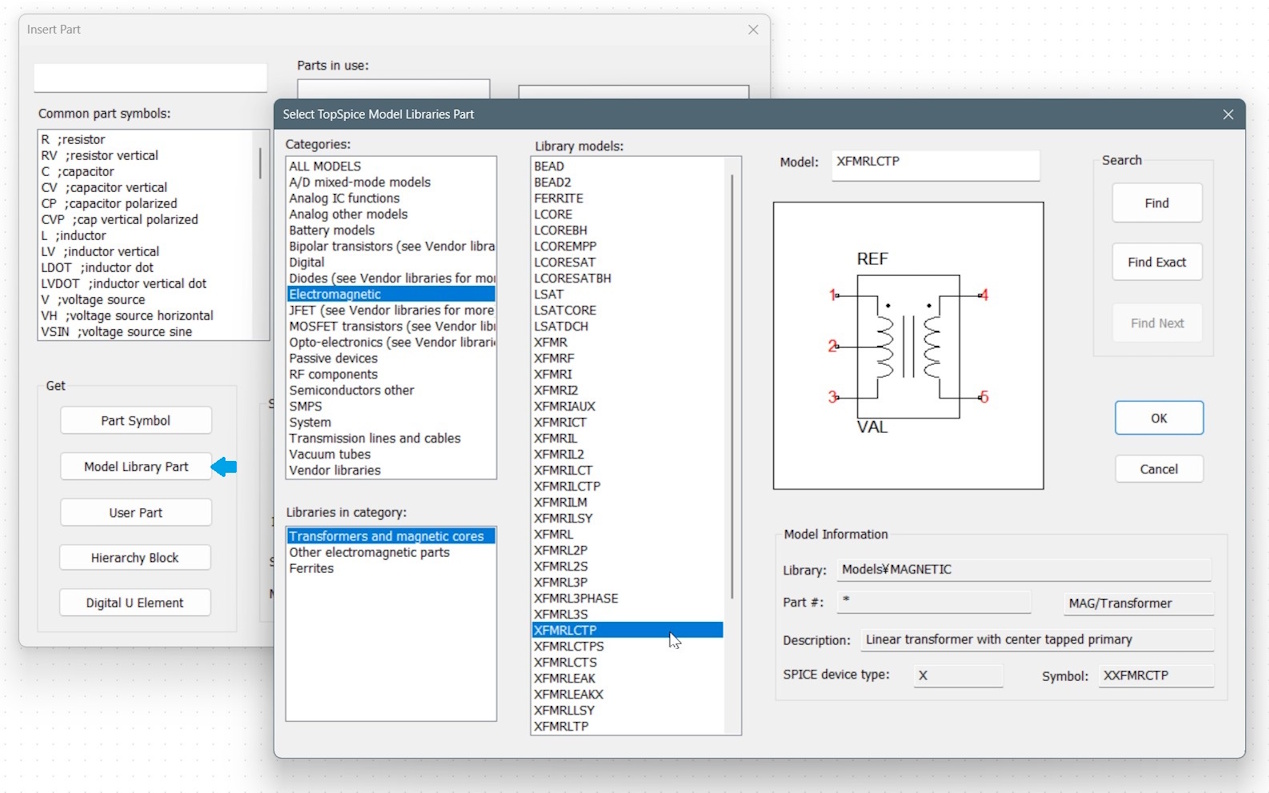Click the Find Exact button
The height and width of the screenshot is (793, 1269).
coord(1157,262)
